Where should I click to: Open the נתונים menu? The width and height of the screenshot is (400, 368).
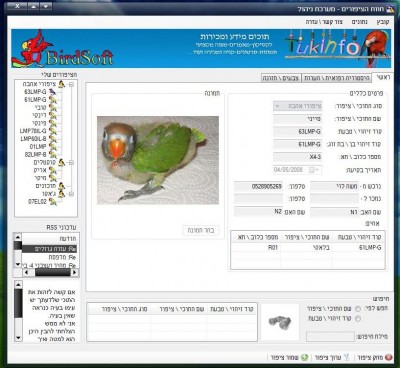point(360,22)
